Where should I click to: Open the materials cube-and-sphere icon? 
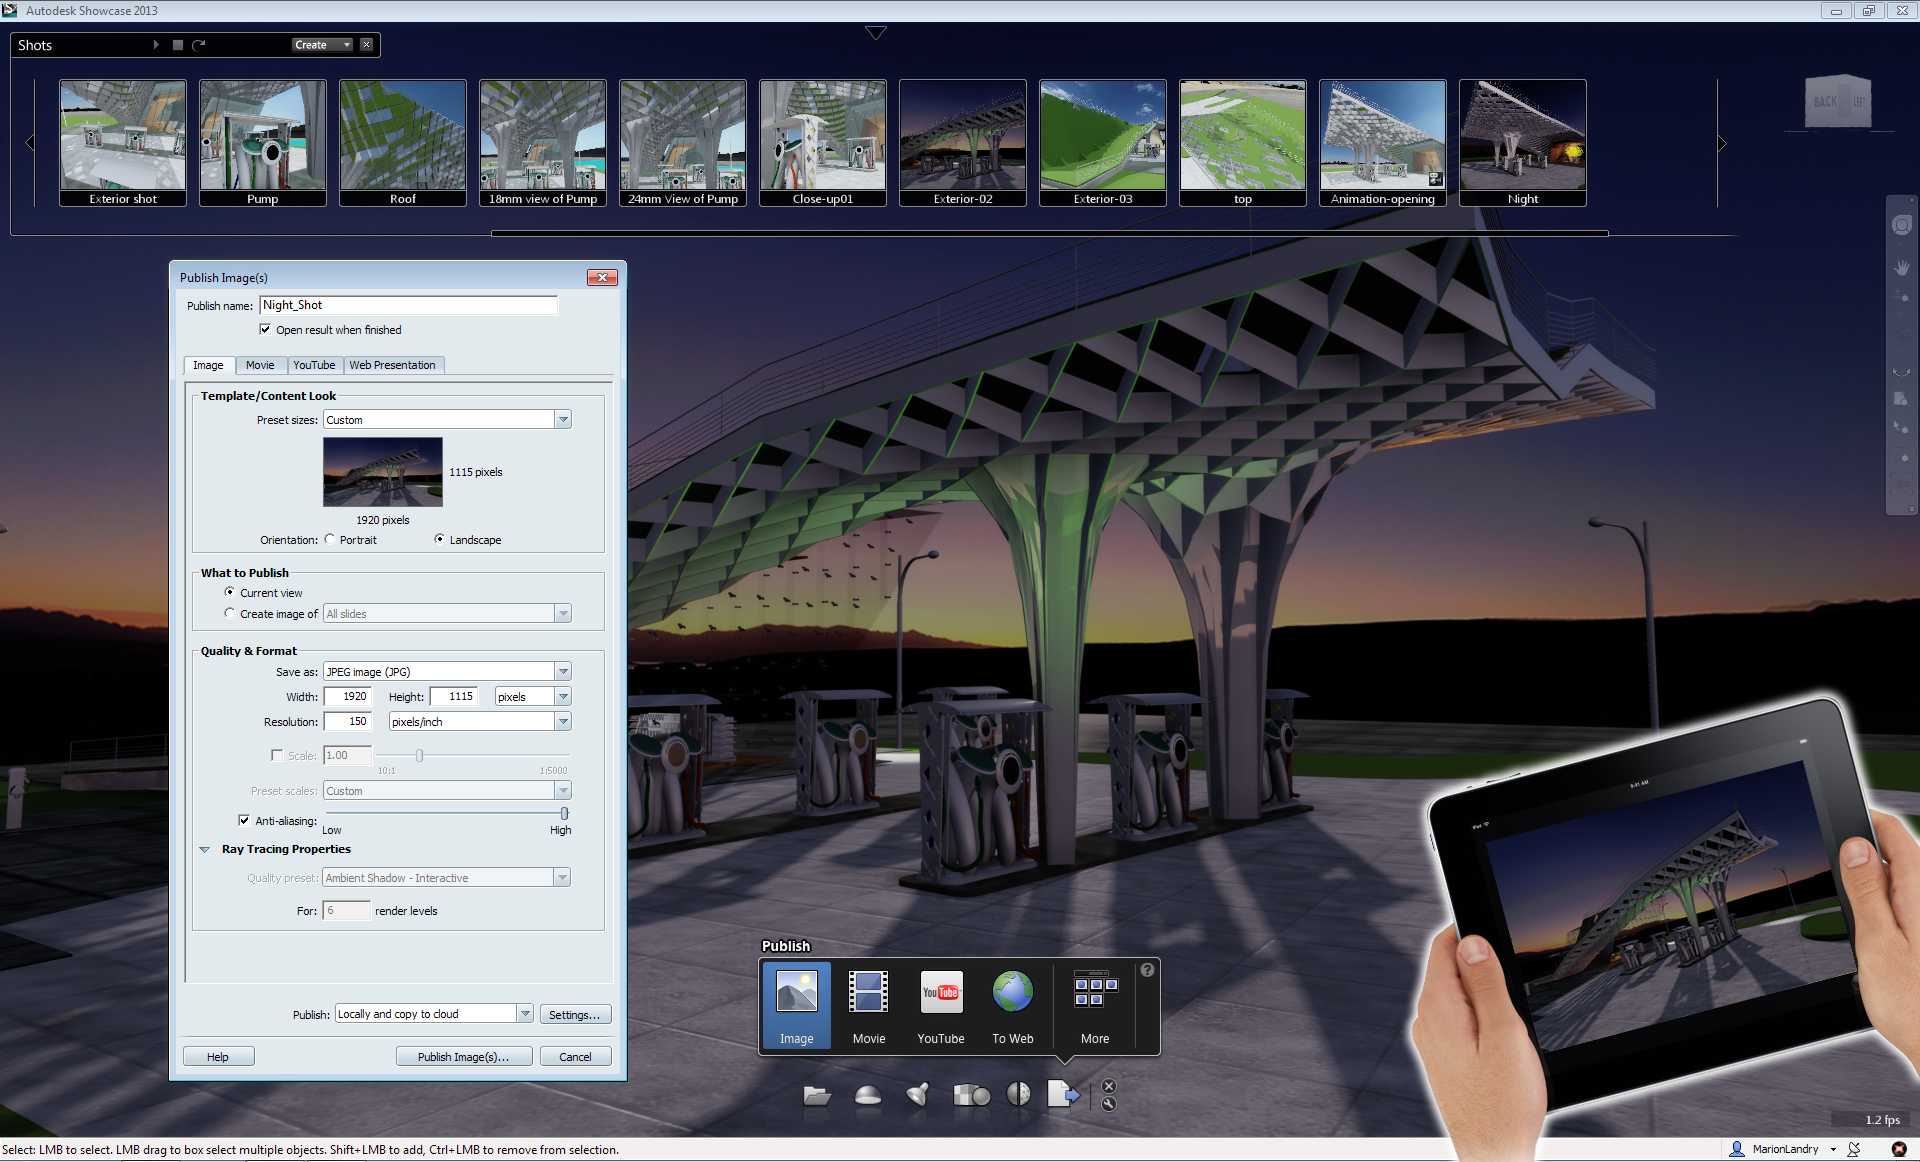pos(971,1094)
